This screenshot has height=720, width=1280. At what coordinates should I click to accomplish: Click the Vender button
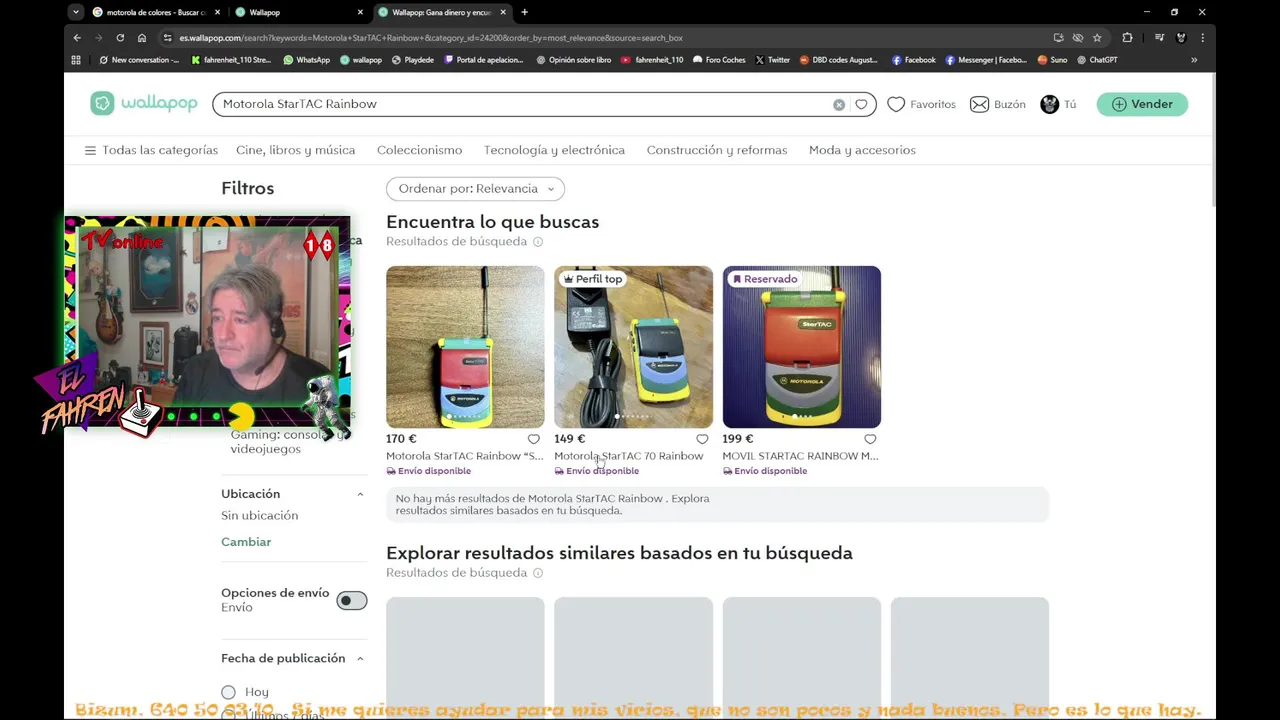click(1142, 104)
